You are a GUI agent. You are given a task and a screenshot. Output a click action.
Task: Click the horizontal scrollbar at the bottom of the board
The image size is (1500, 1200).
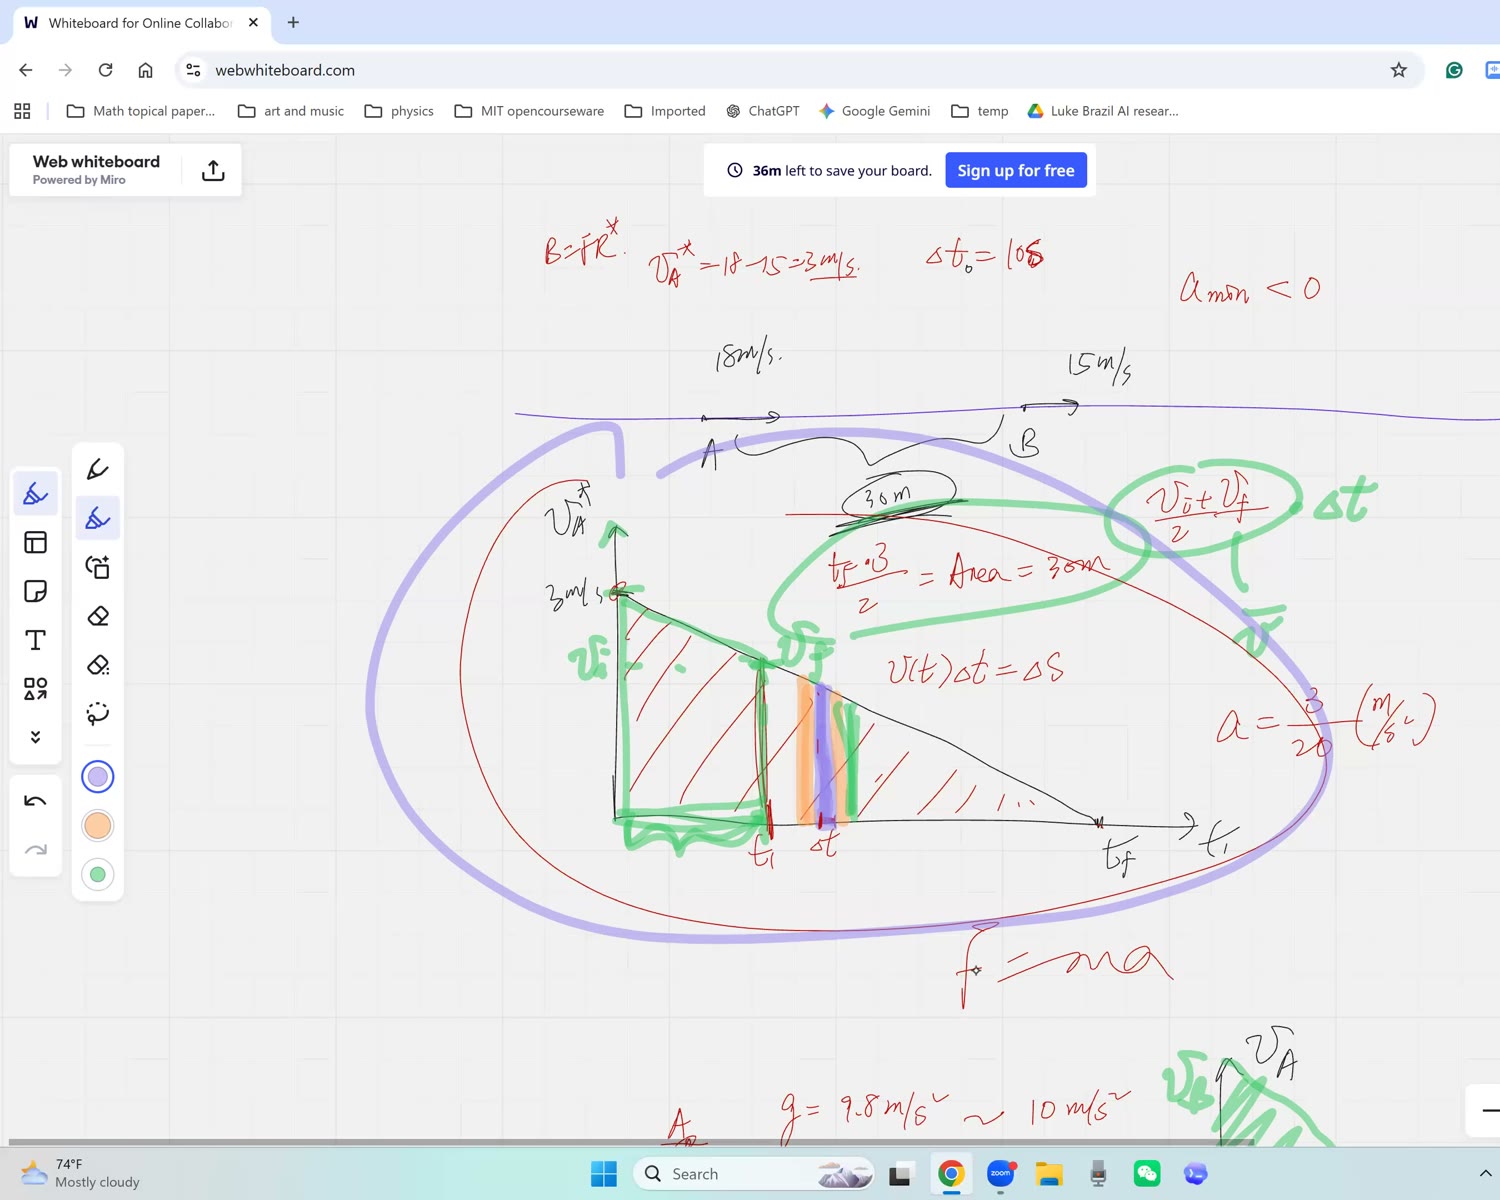coord(630,1141)
